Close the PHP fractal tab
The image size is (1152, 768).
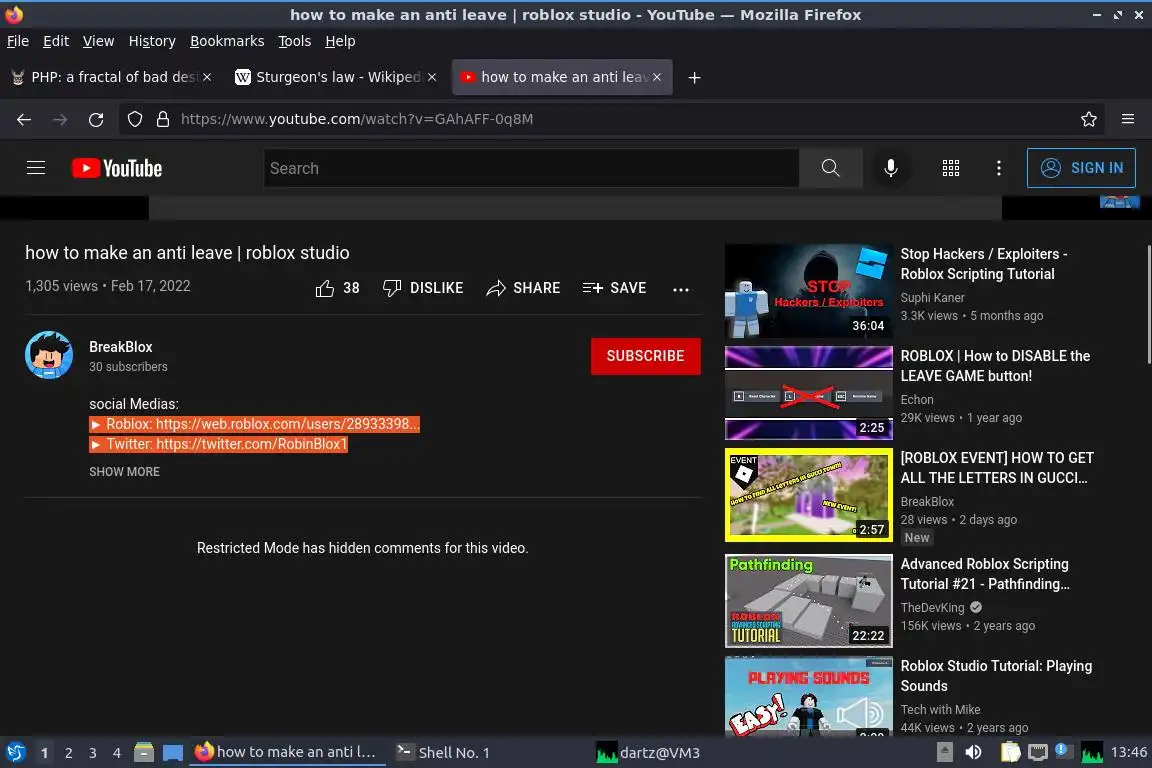pos(207,77)
